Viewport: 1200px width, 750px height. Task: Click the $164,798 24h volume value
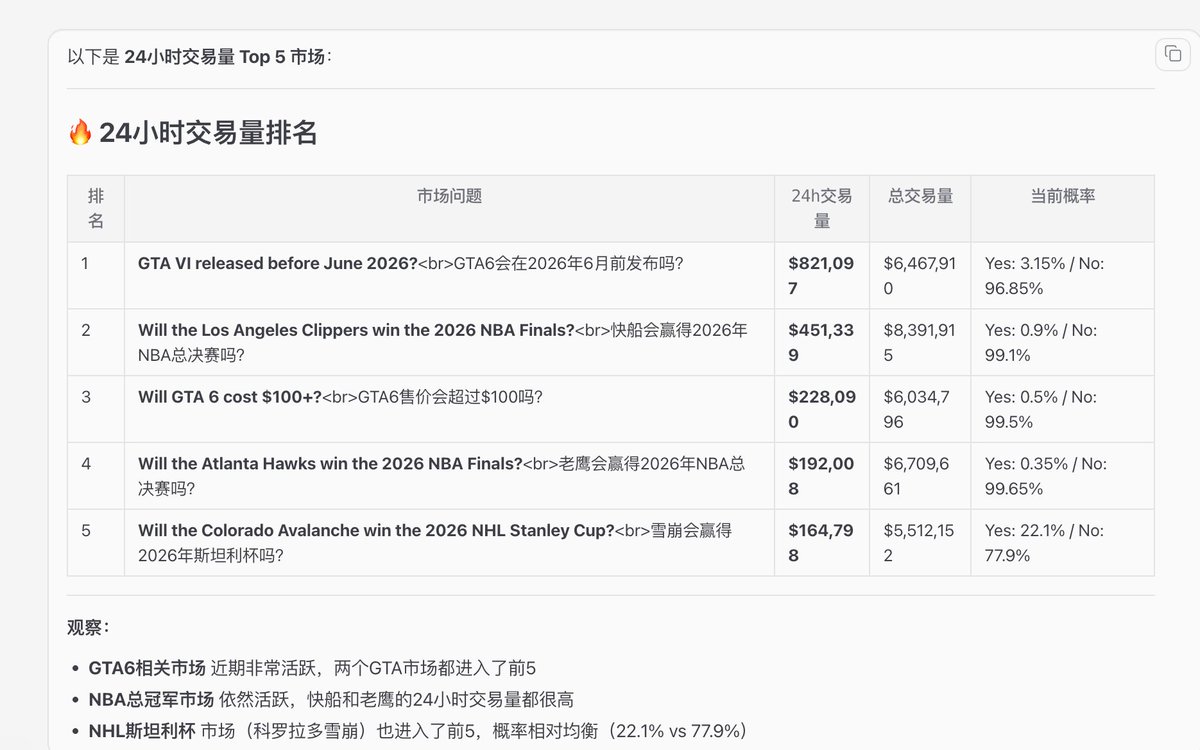tap(821, 543)
